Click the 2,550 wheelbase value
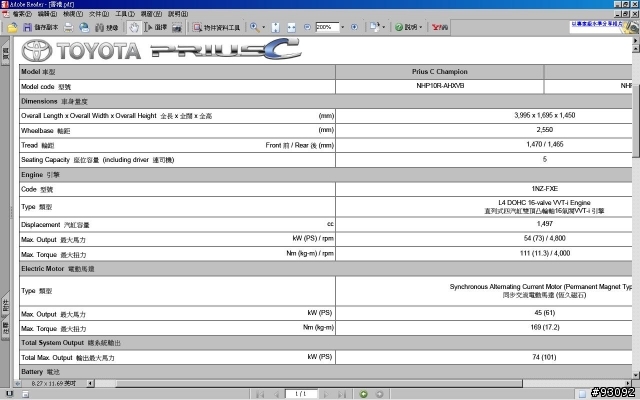This screenshot has width=640, height=400. (x=544, y=129)
